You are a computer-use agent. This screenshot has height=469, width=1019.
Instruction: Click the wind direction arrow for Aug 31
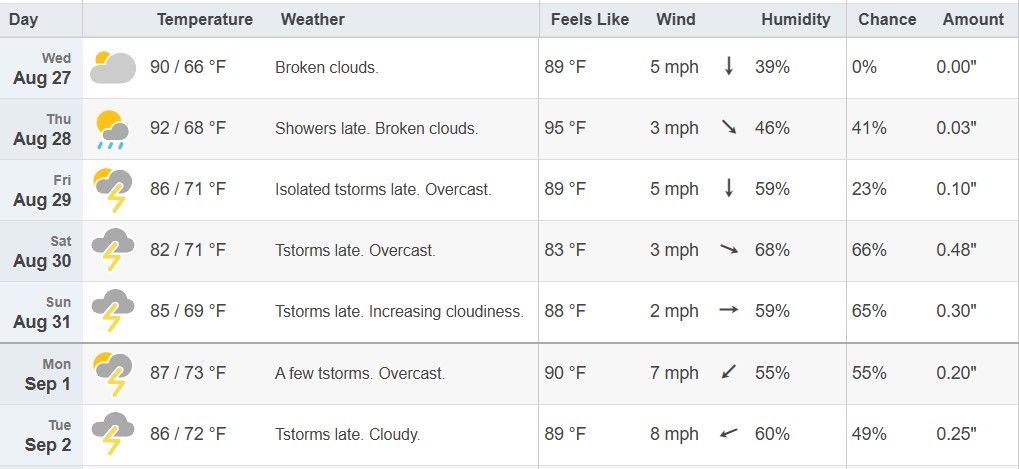[x=729, y=311]
